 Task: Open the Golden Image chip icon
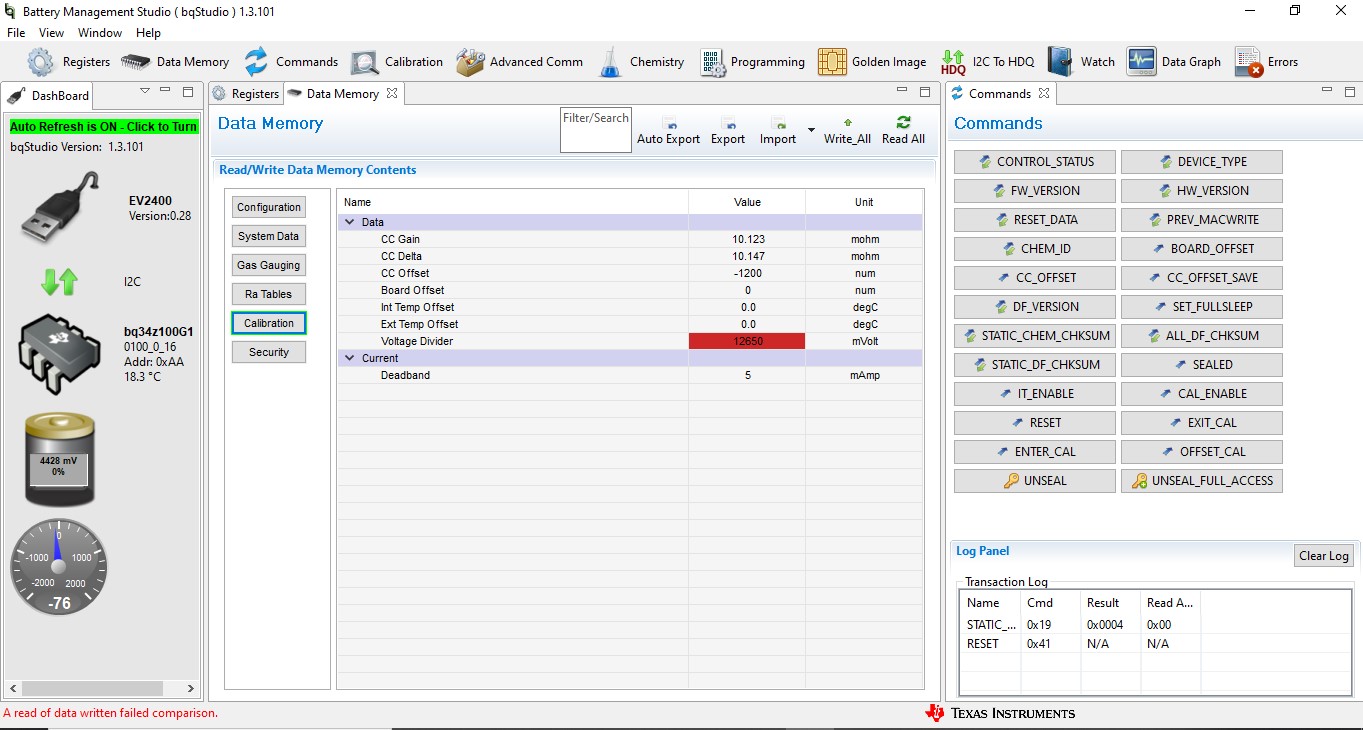832,62
